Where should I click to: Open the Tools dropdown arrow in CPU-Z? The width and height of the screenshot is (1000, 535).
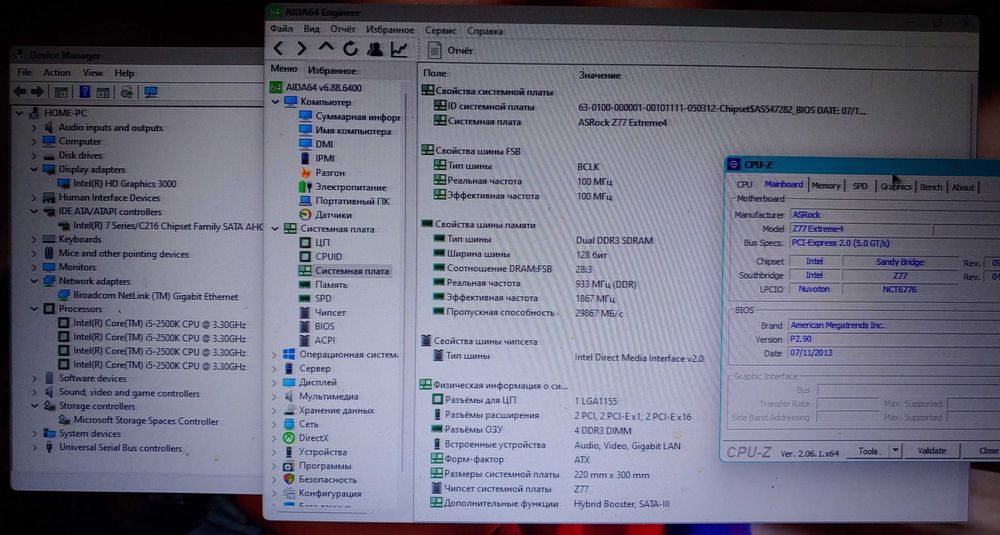click(895, 451)
